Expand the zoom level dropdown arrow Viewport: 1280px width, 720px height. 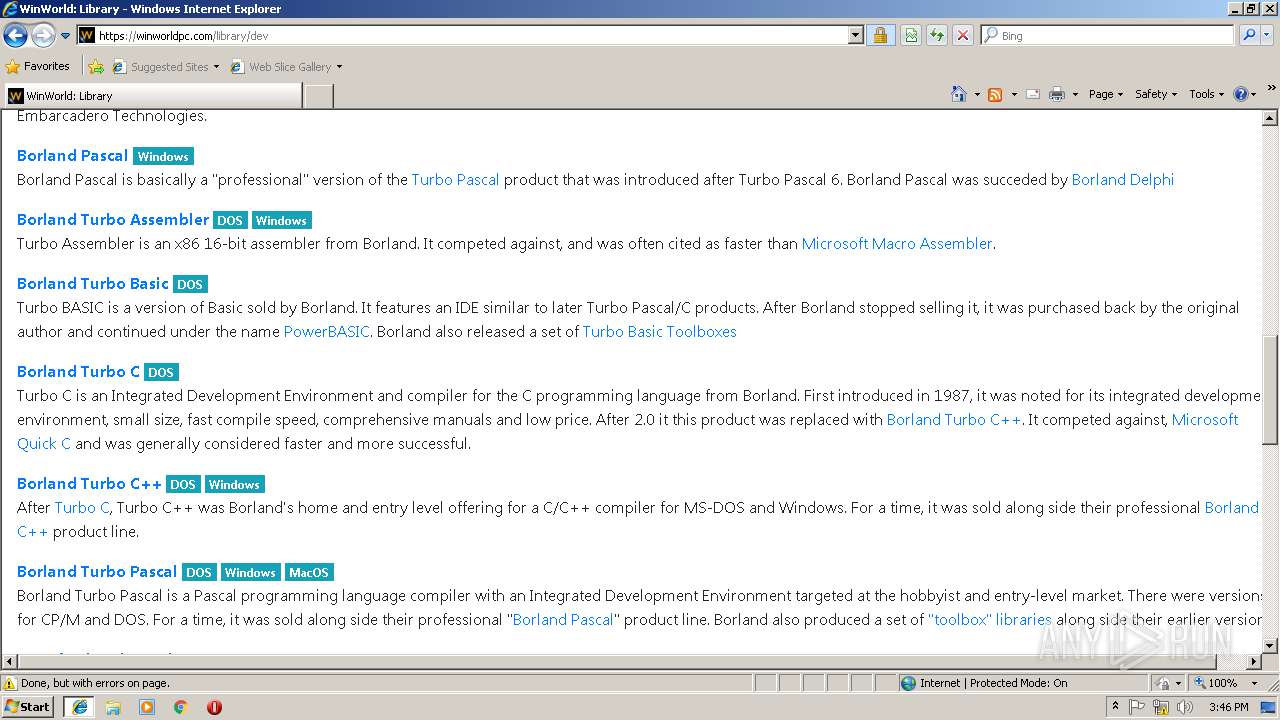[x=1254, y=683]
